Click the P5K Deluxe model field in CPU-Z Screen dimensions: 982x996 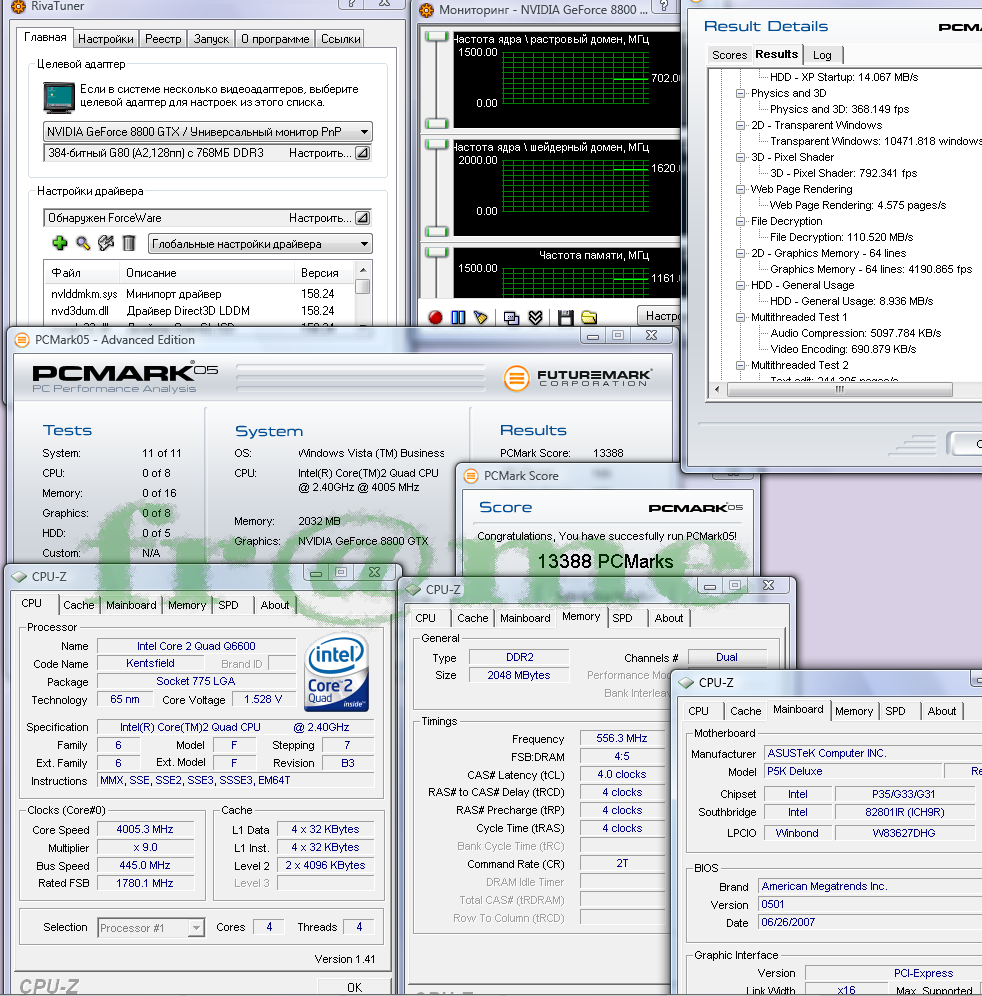pyautogui.click(x=852, y=771)
